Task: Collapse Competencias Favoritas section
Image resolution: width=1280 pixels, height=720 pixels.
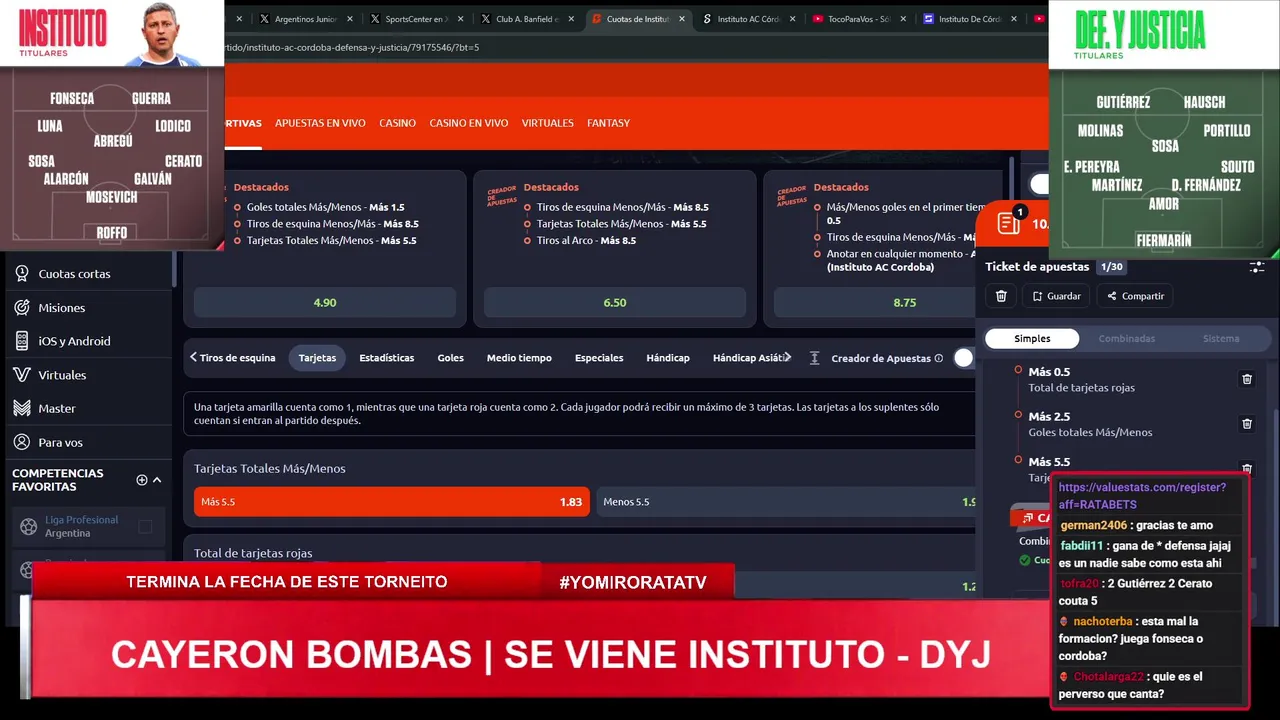Action: point(157,480)
